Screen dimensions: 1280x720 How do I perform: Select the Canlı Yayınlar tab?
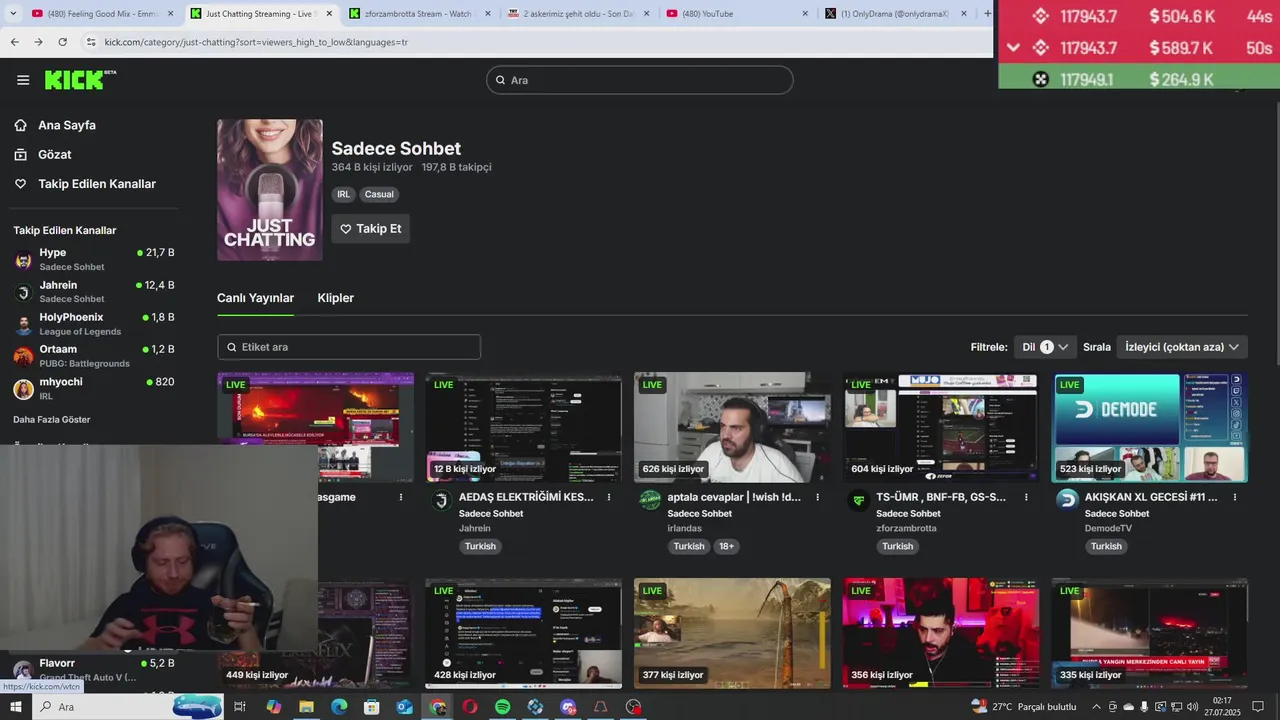pos(255,298)
